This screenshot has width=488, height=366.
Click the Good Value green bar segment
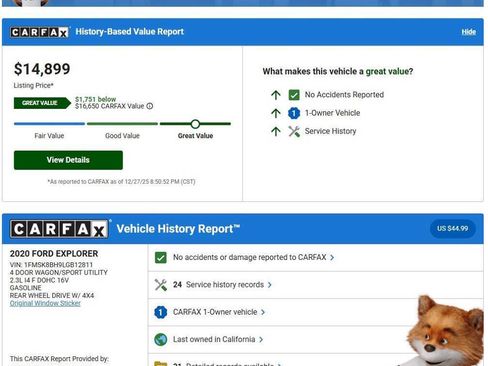tap(122, 124)
